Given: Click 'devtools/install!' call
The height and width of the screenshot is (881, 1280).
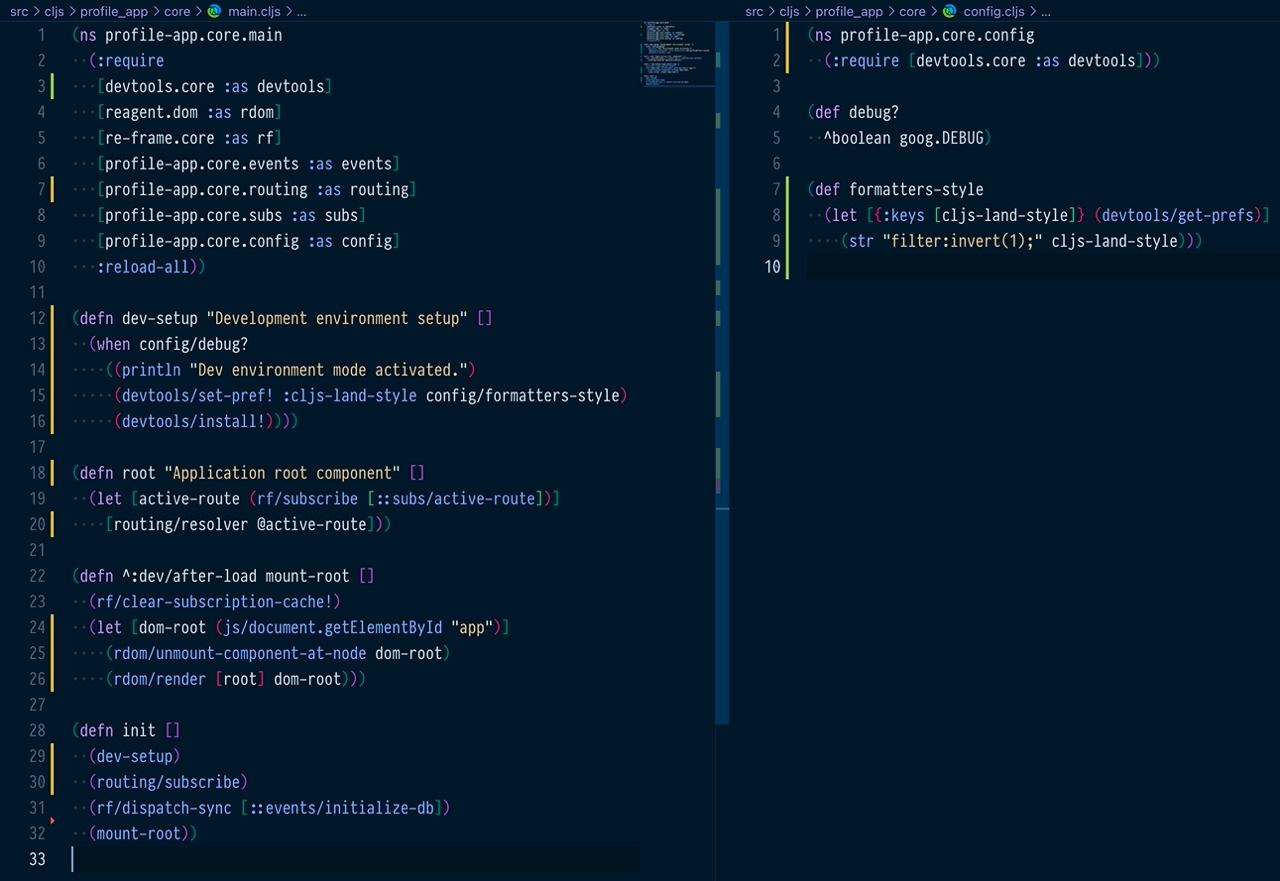Looking at the screenshot, I should pos(193,421).
